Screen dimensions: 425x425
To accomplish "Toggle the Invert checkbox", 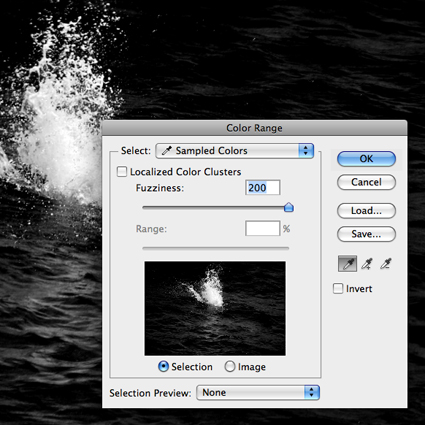I will point(338,289).
